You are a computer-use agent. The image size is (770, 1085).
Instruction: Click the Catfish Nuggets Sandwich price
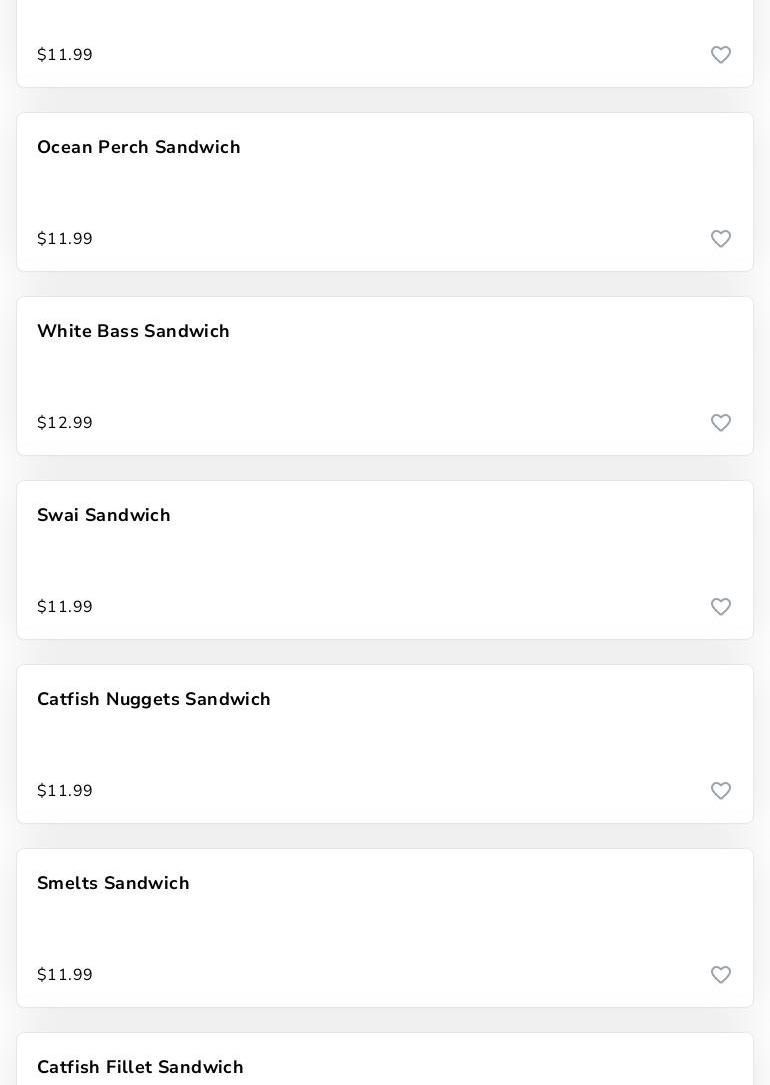(x=65, y=791)
